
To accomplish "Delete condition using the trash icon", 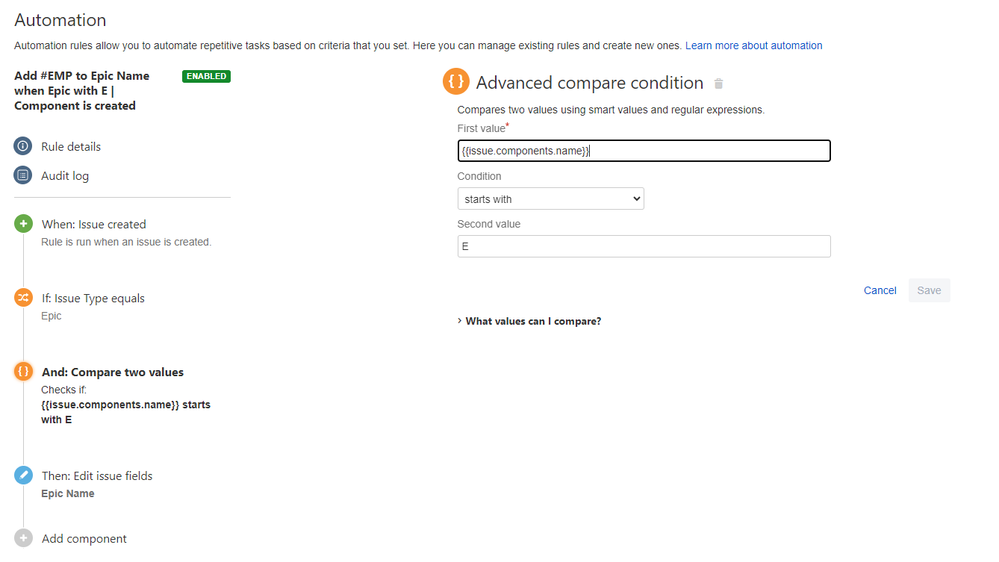I will point(718,84).
